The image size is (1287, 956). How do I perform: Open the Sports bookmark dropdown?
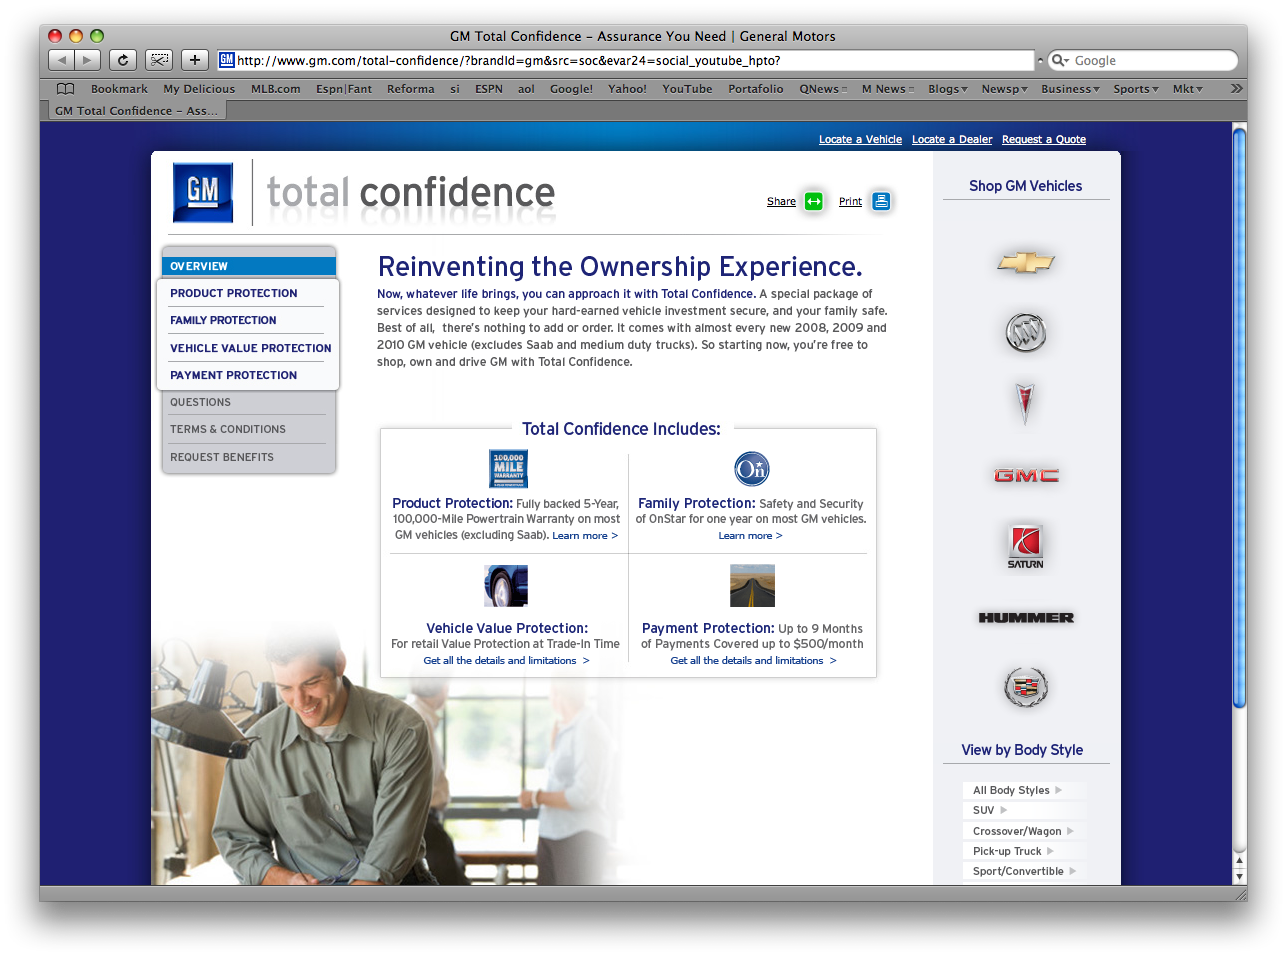pyautogui.click(x=1136, y=89)
